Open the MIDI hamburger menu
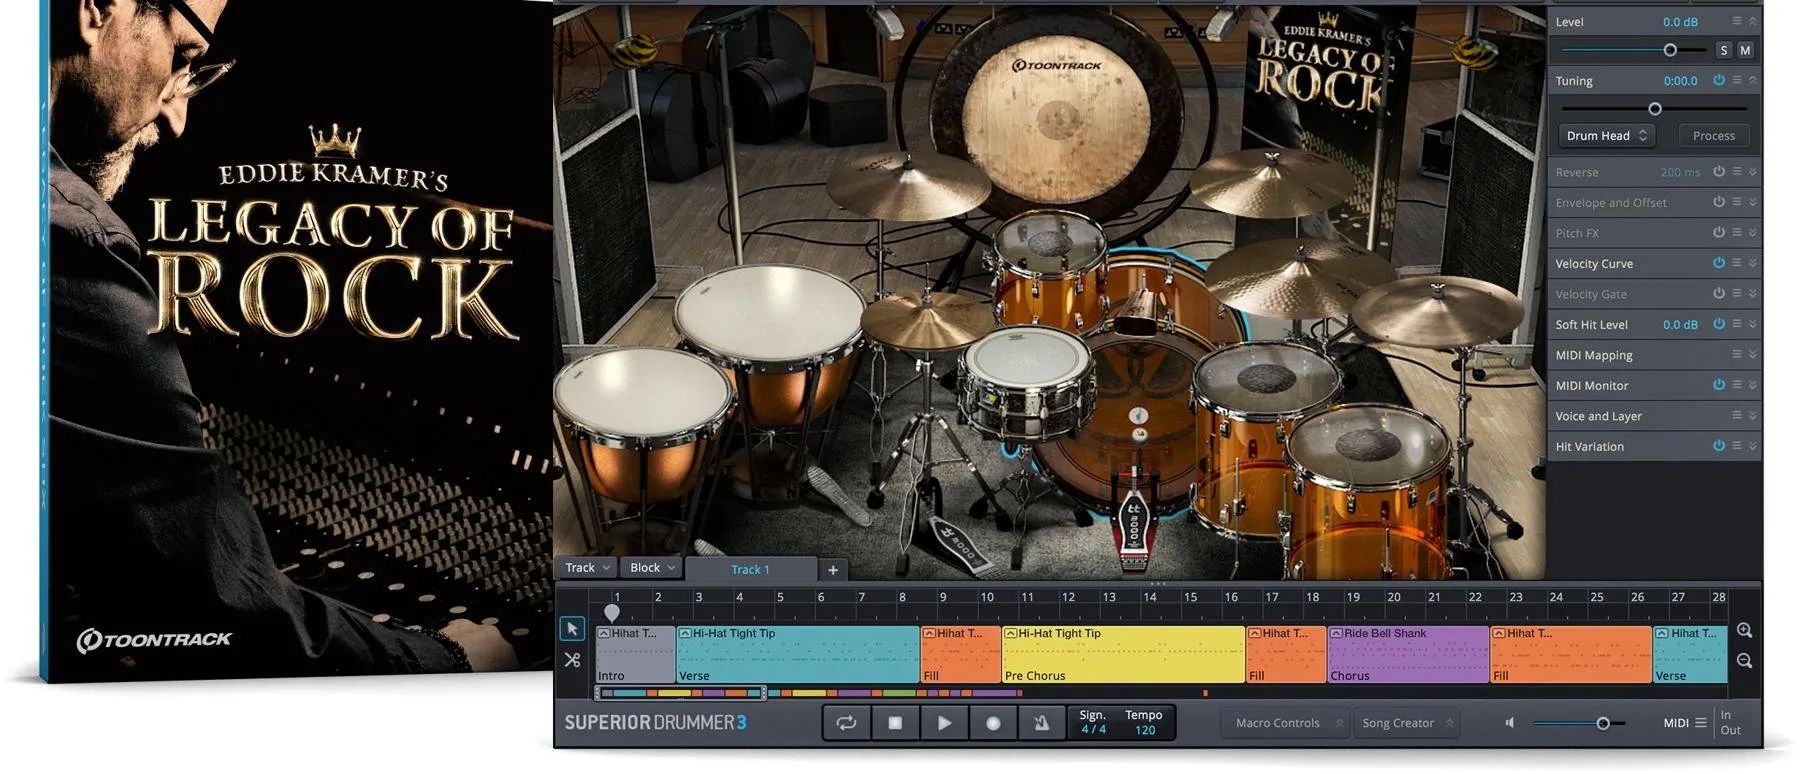This screenshot has width=1800, height=774. [1701, 723]
